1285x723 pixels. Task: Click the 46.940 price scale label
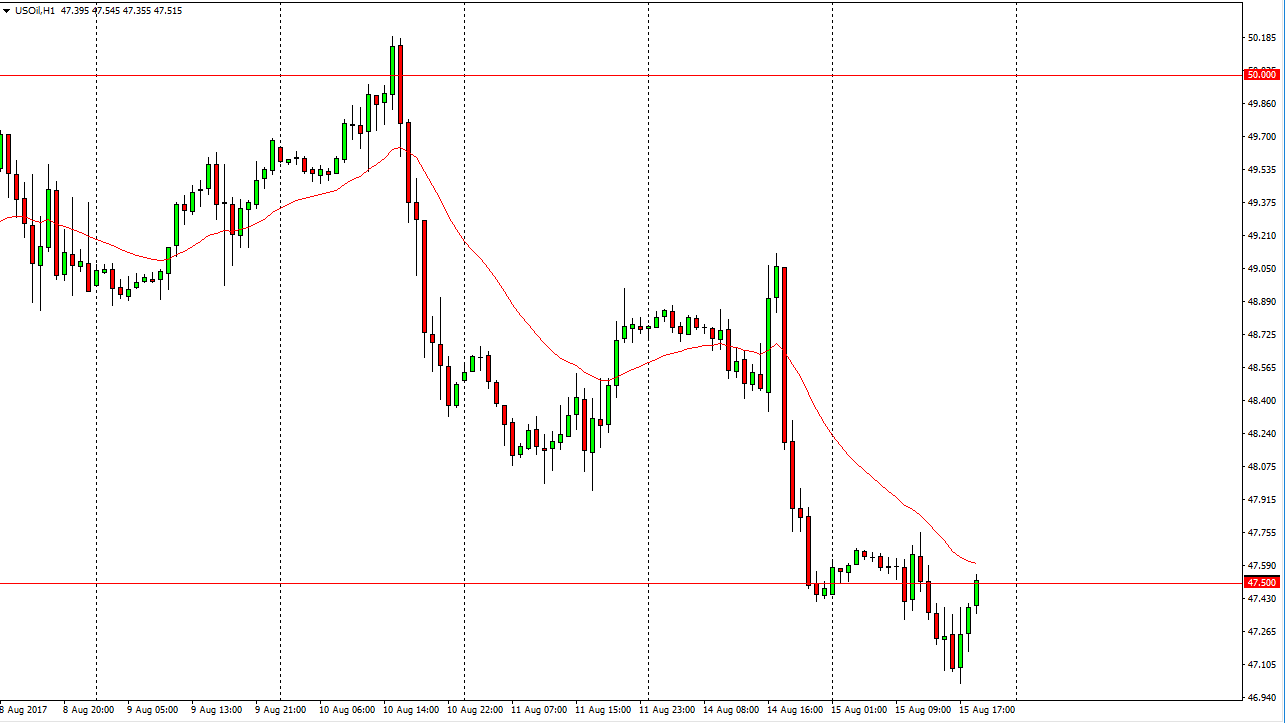click(1262, 697)
